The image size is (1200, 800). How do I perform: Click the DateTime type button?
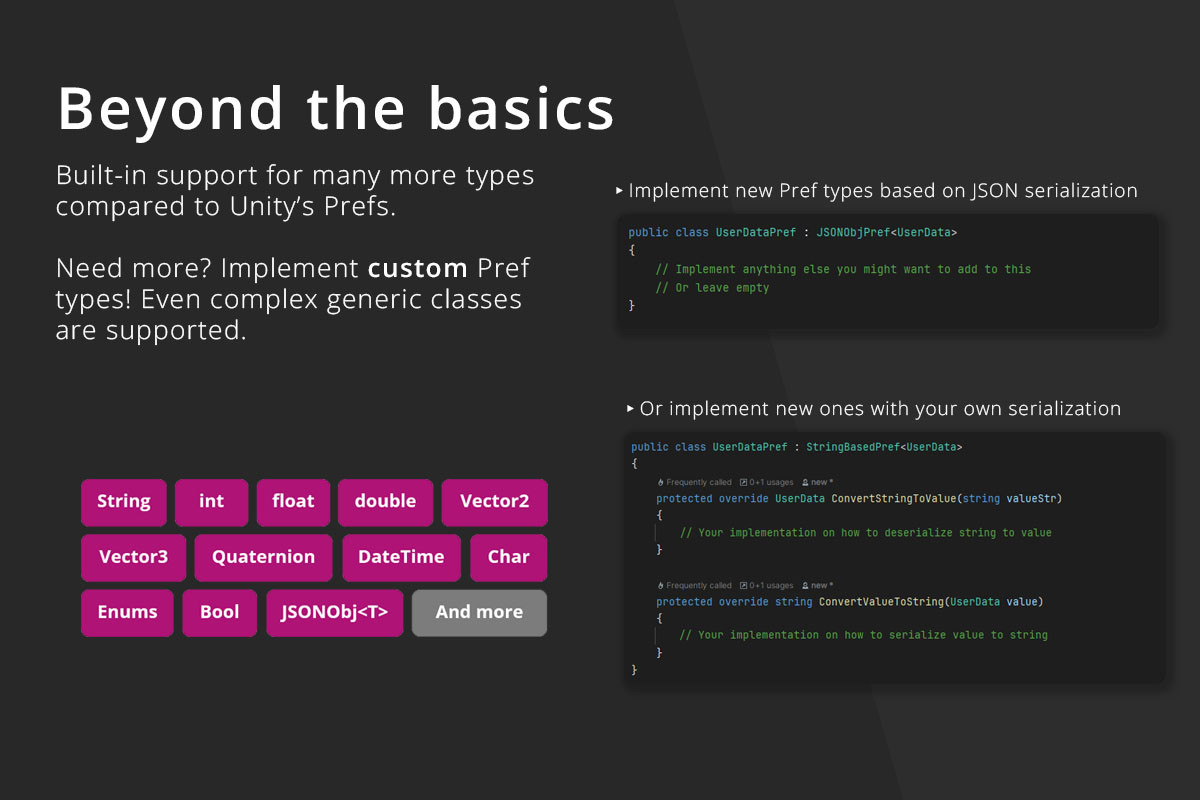tap(401, 557)
